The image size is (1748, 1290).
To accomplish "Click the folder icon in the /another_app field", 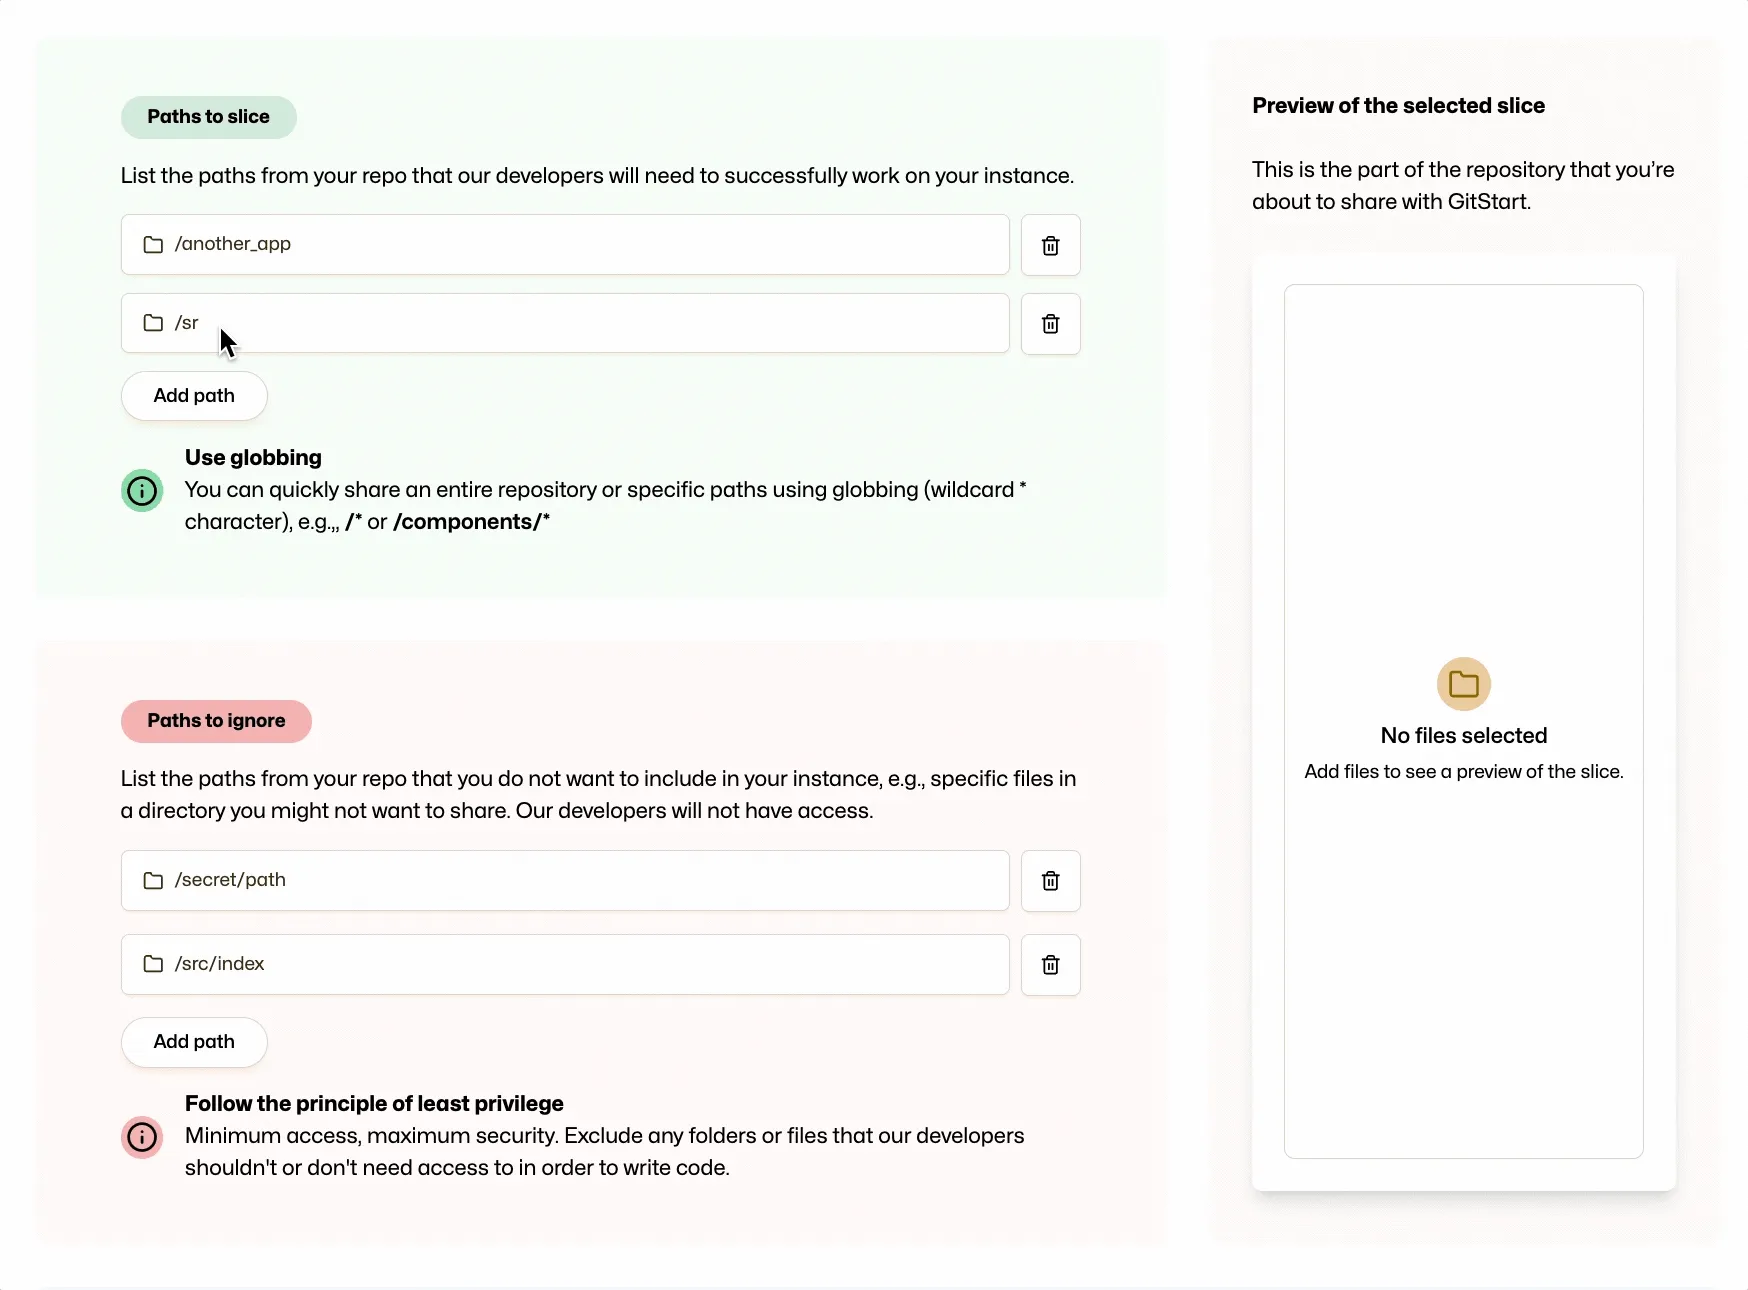I will point(152,244).
